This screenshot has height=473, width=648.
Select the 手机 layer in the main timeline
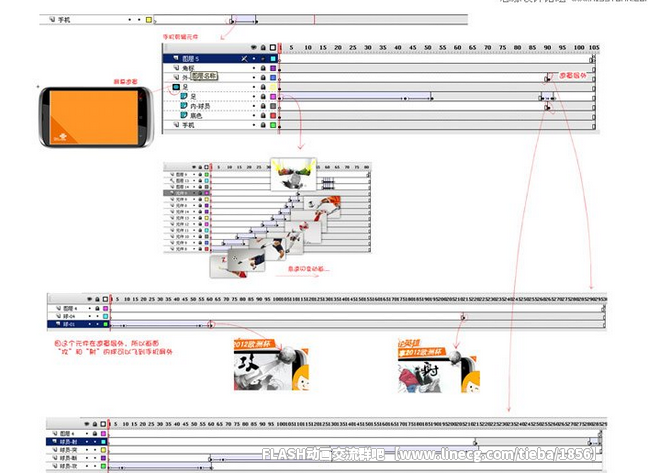[220, 125]
